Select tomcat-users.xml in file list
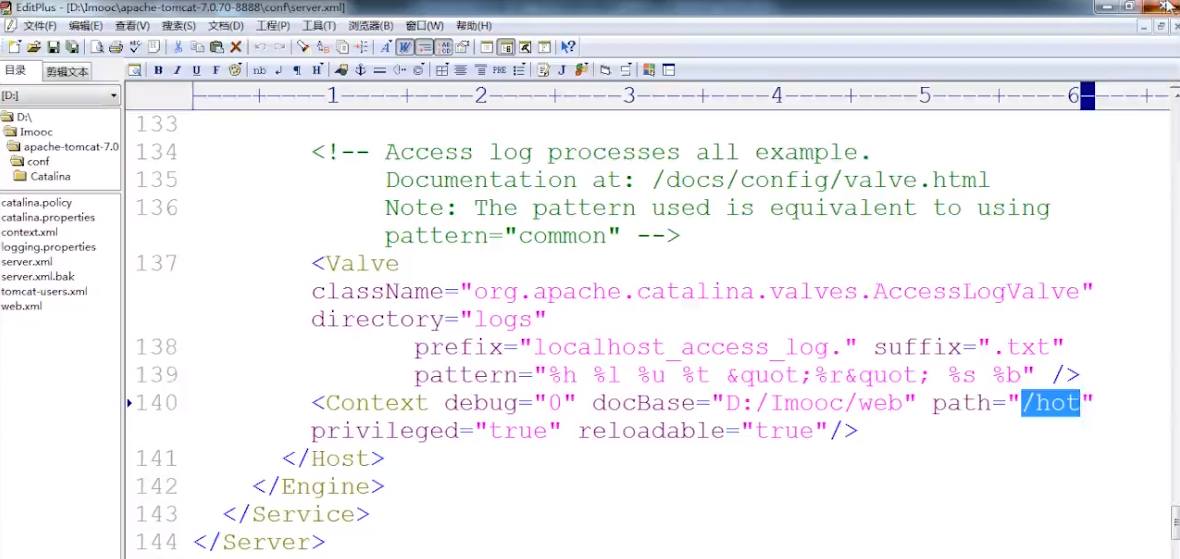Screen dimensions: 1180x559 pos(44,291)
